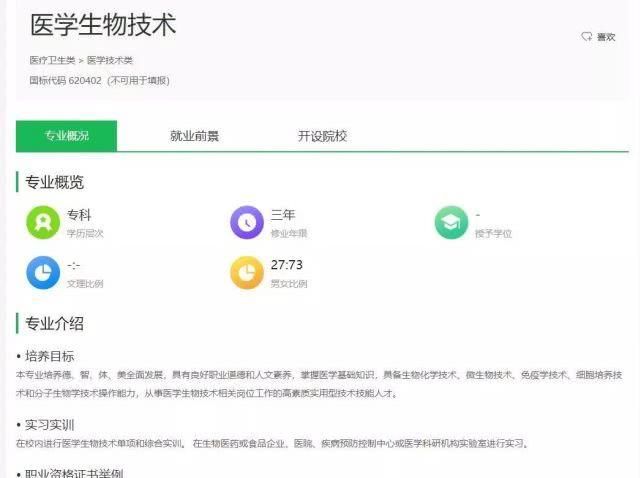The width and height of the screenshot is (640, 478).
Task: Click the 培养目标 subheading
Action: coord(49,356)
